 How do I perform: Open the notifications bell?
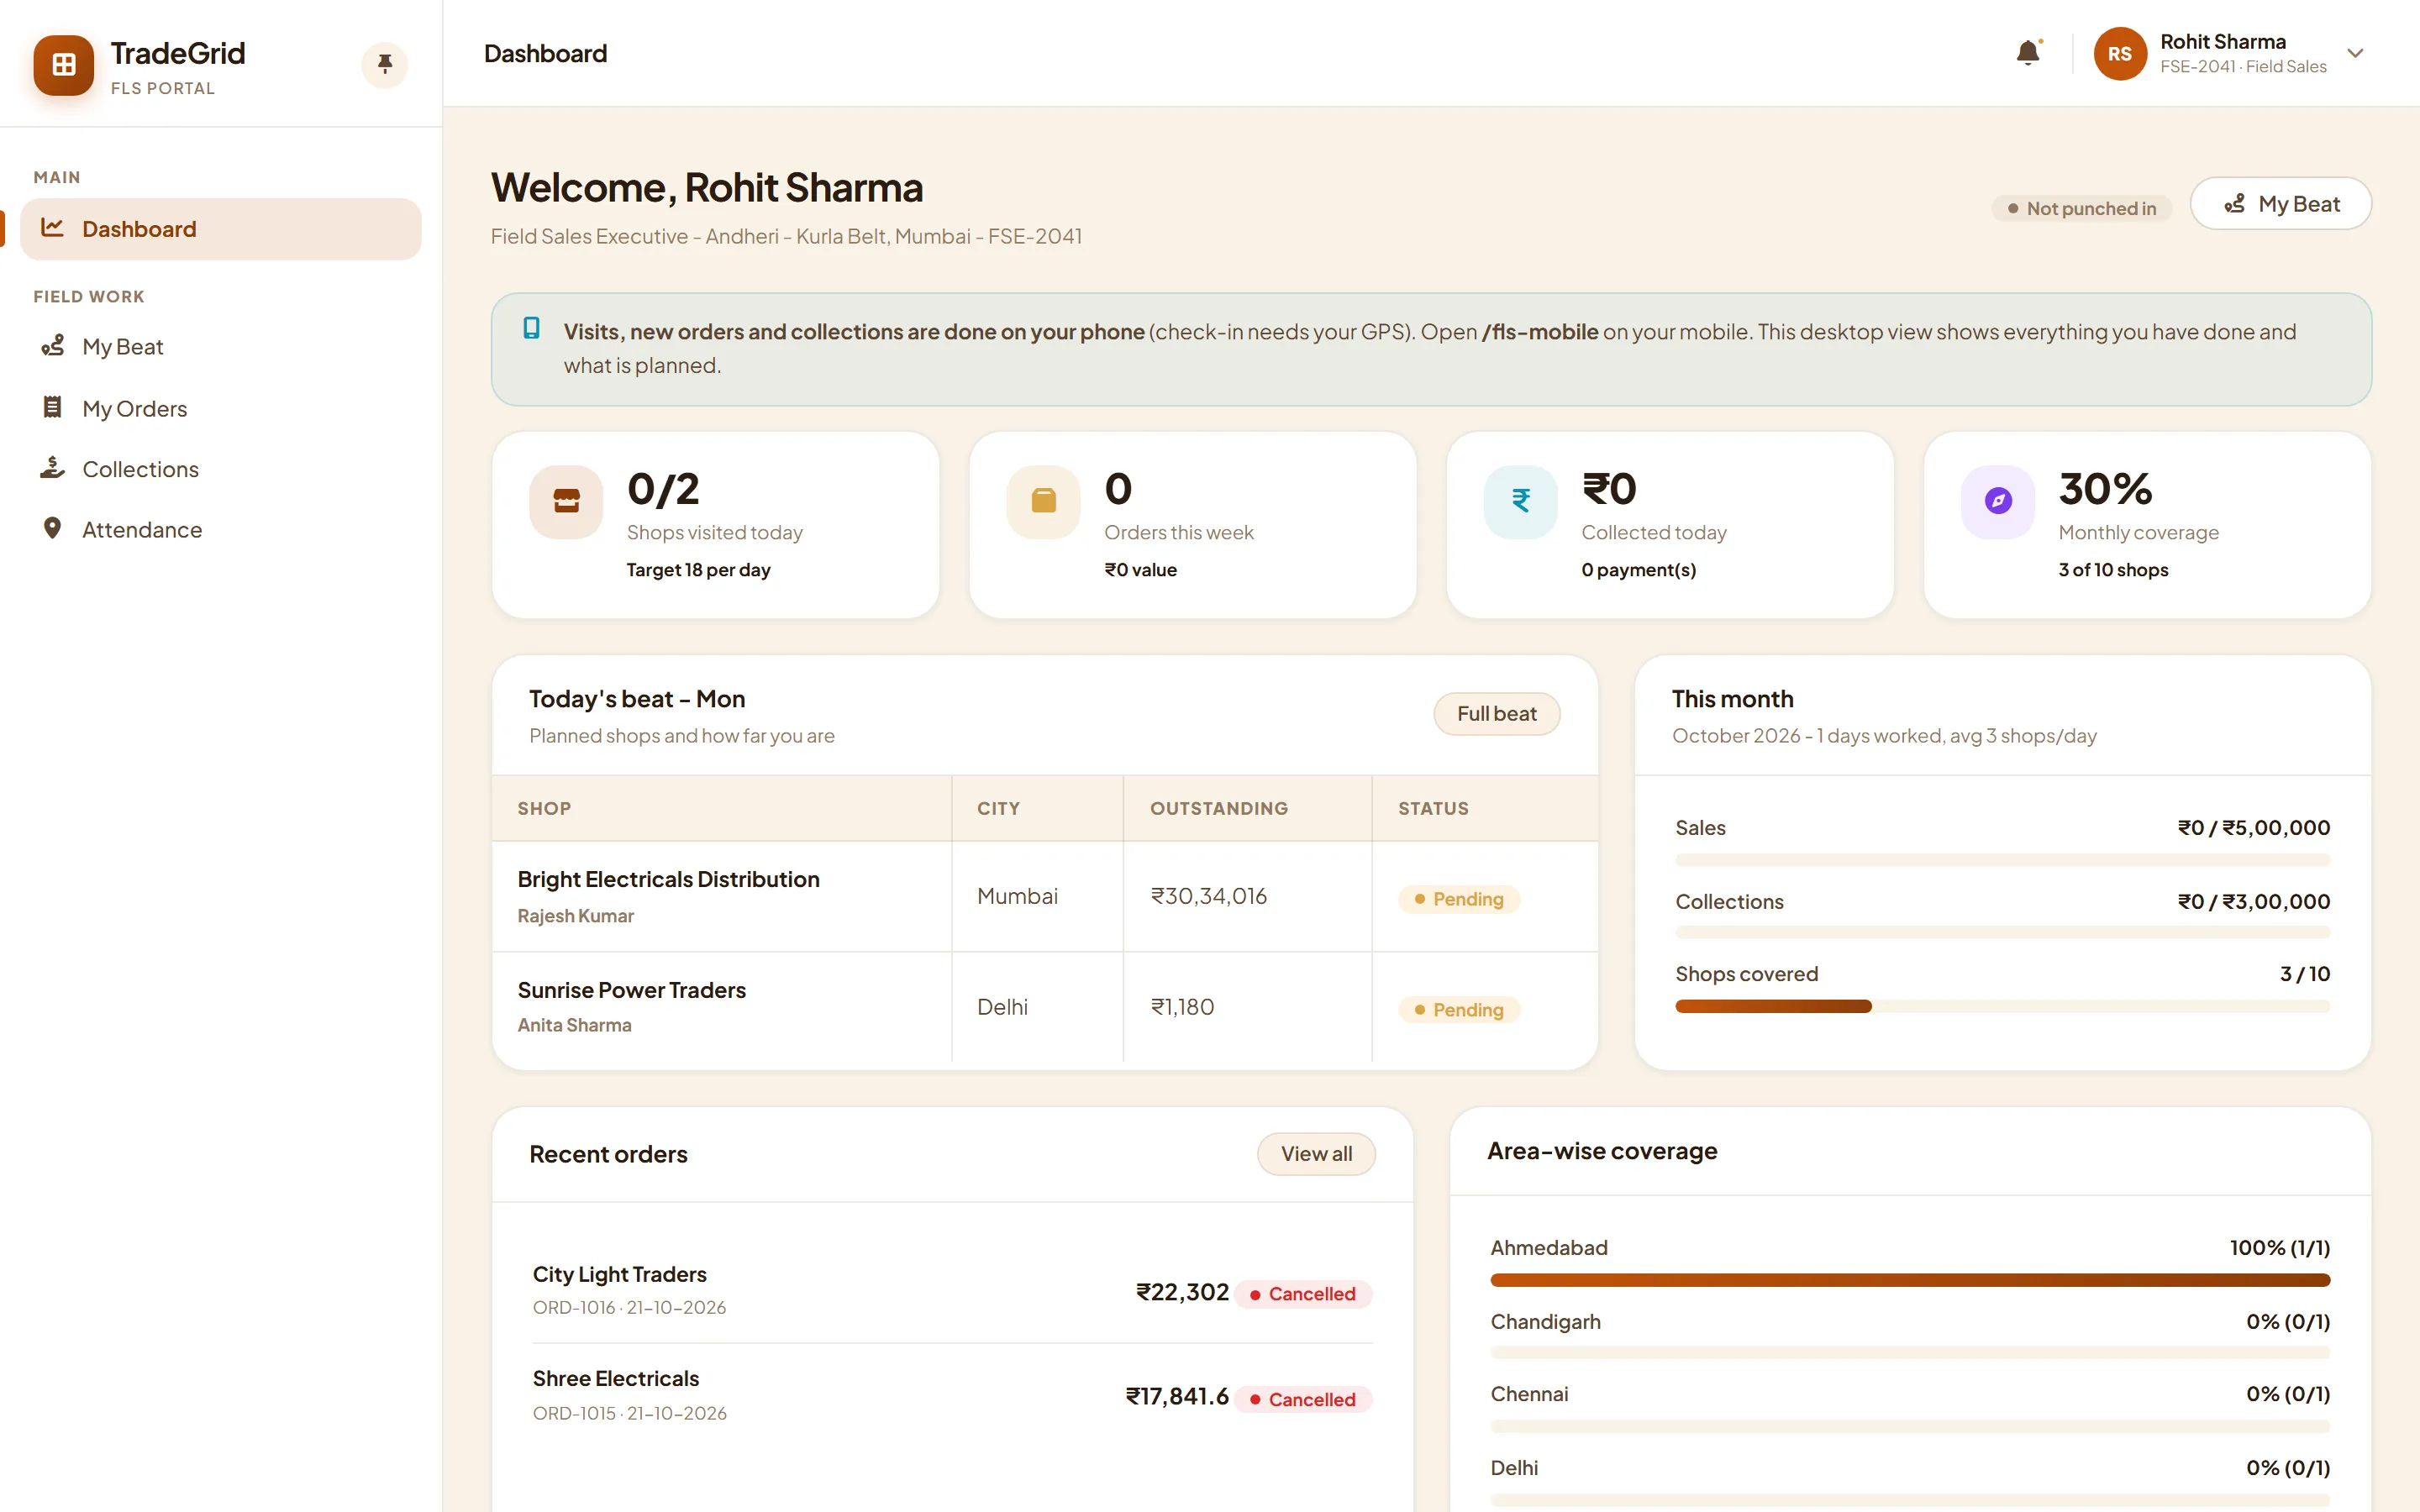(2028, 53)
